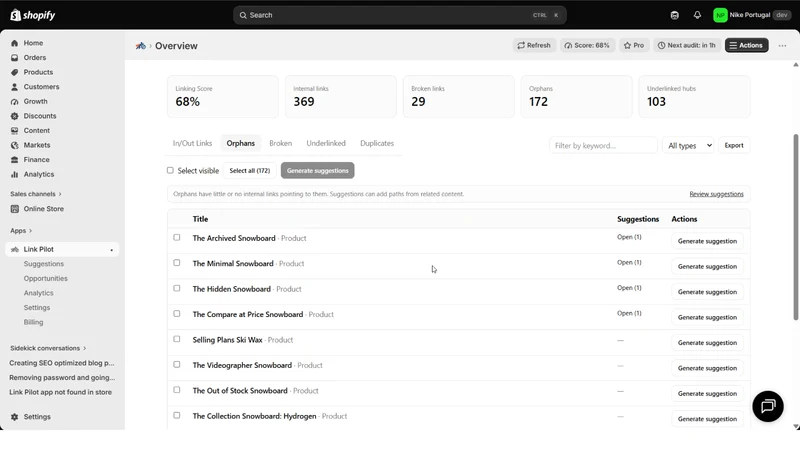
Task: Generate suggestion for The Archived Snowboard
Action: coord(707,241)
